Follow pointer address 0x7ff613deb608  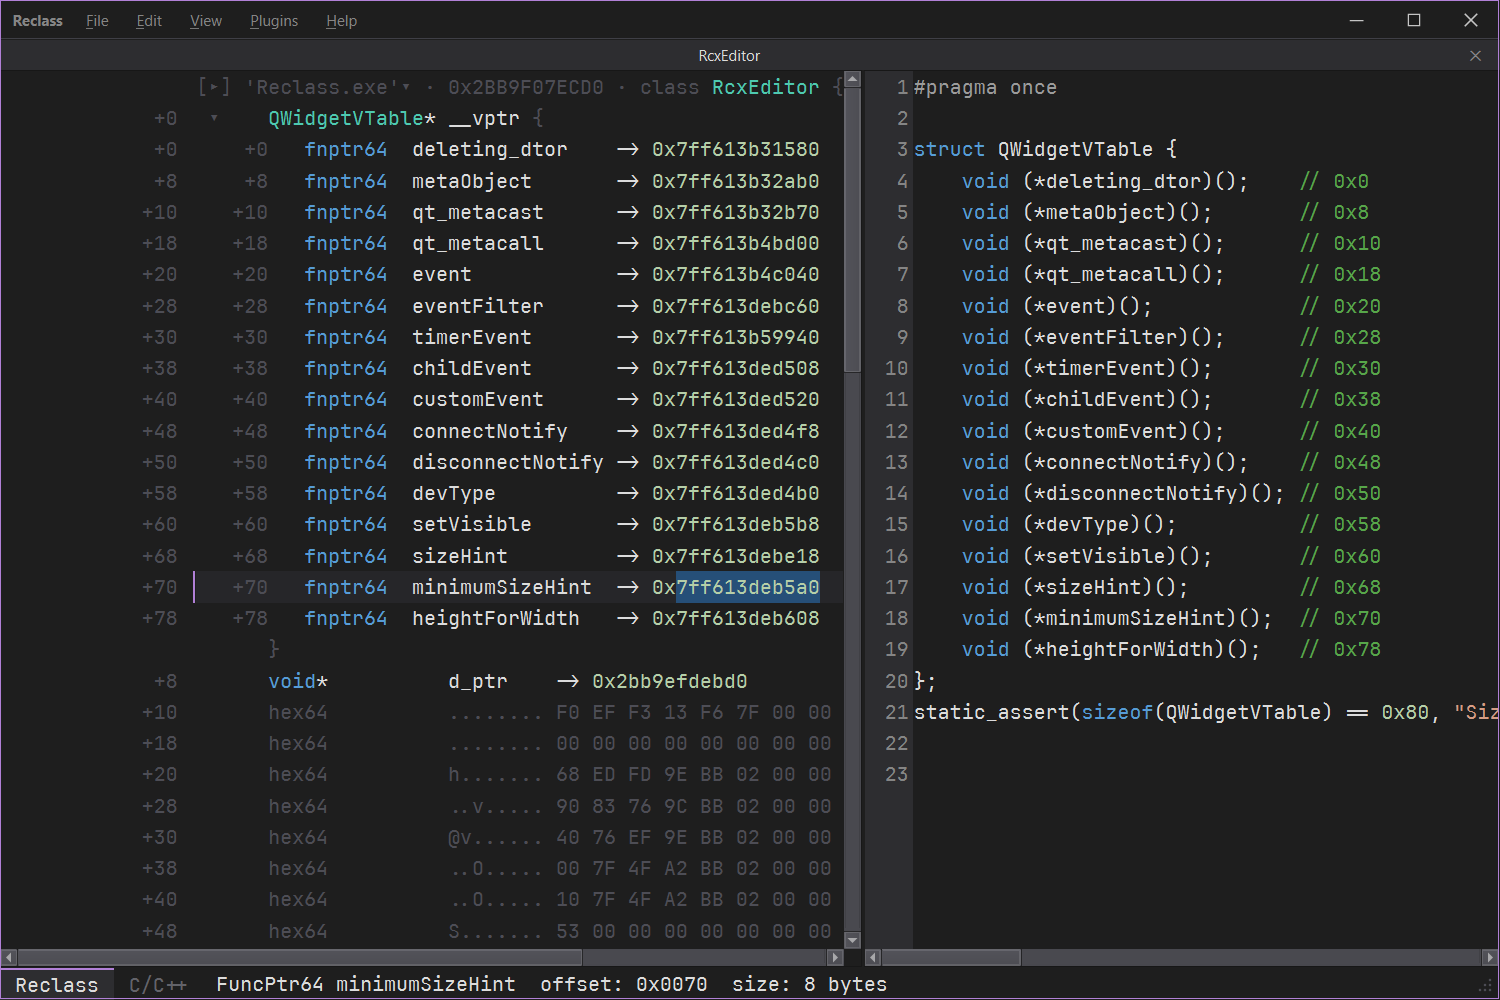click(x=736, y=618)
